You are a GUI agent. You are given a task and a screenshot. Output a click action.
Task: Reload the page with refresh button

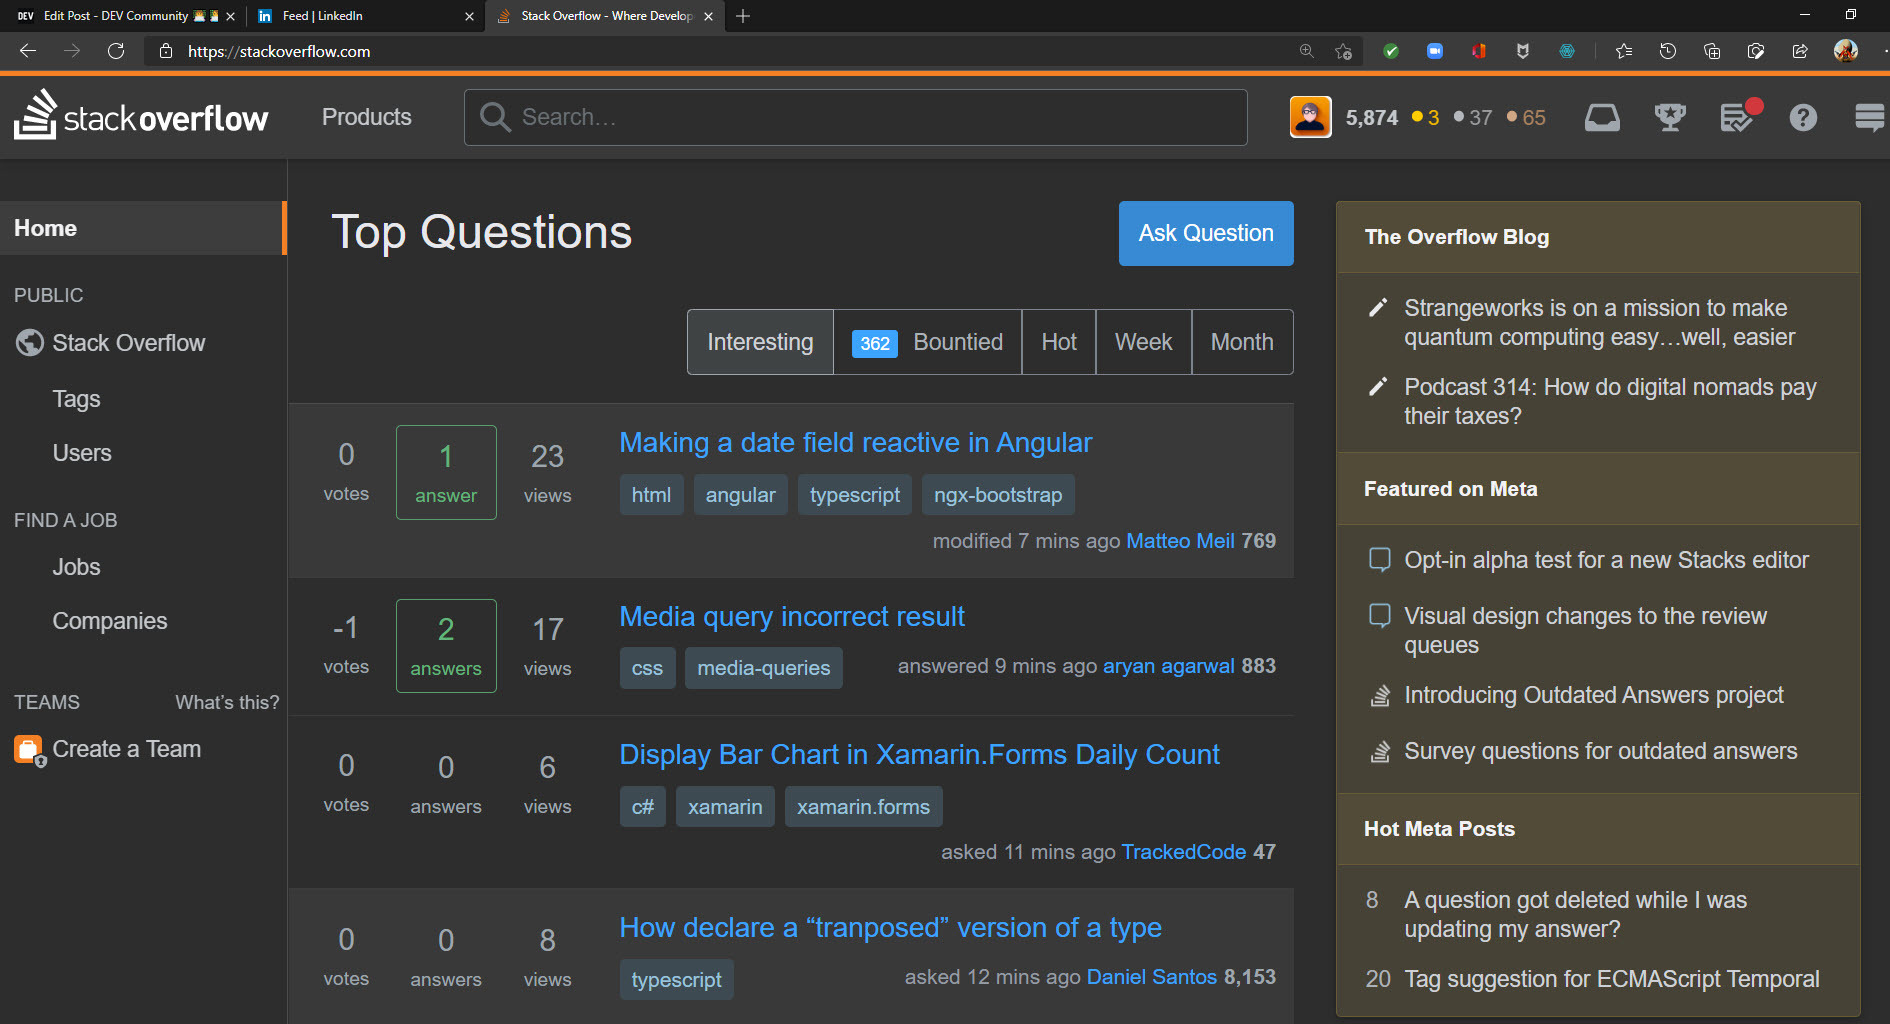(116, 51)
